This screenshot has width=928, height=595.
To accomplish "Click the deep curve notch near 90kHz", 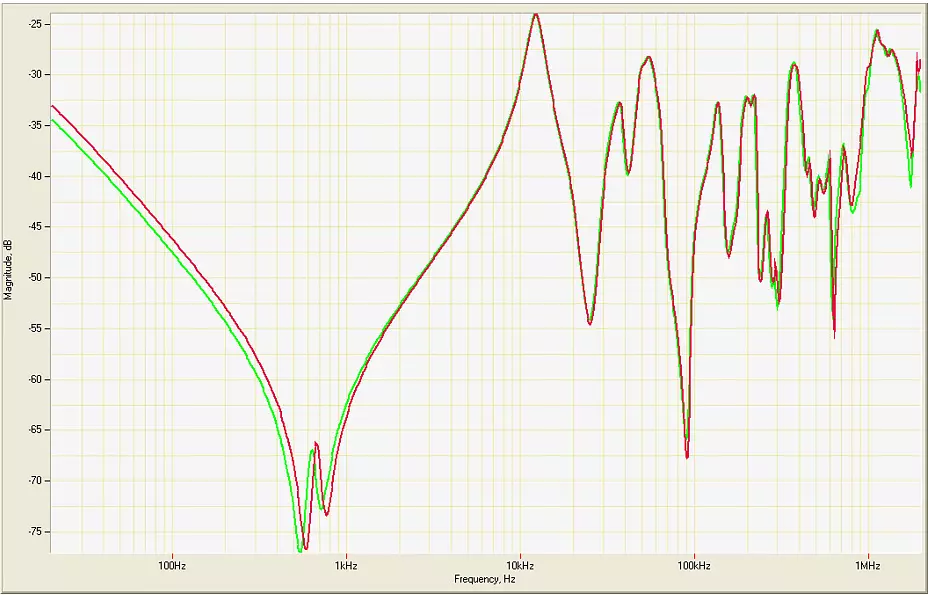I will (x=687, y=456).
